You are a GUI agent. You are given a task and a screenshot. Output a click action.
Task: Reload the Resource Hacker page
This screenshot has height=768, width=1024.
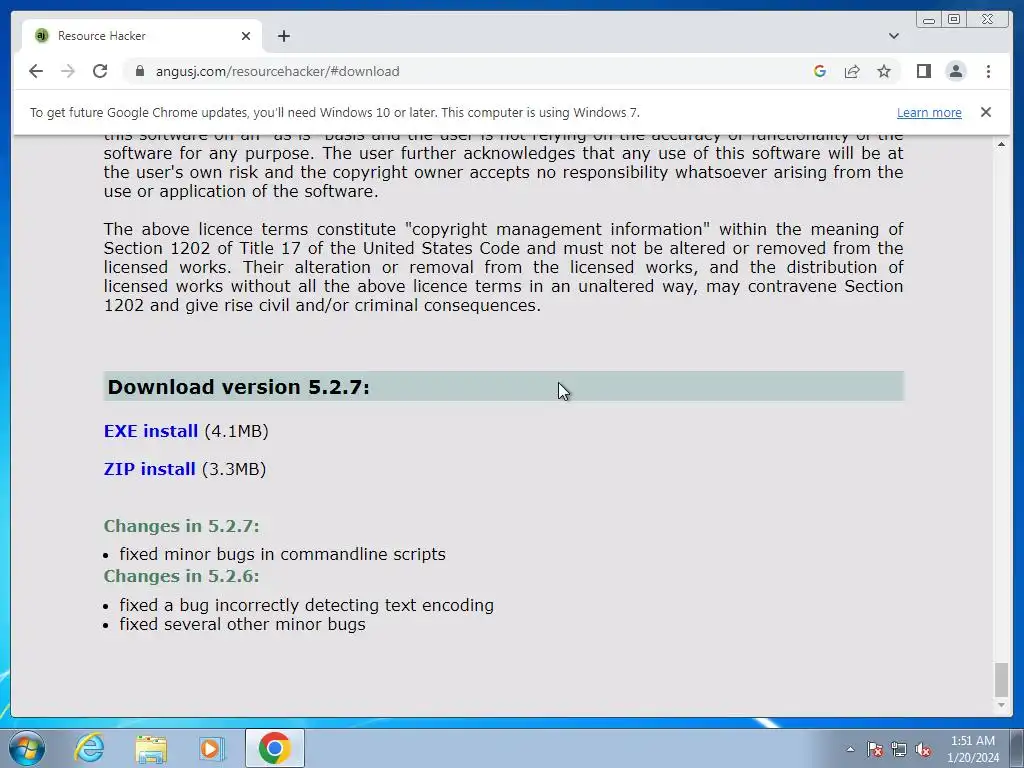(100, 71)
